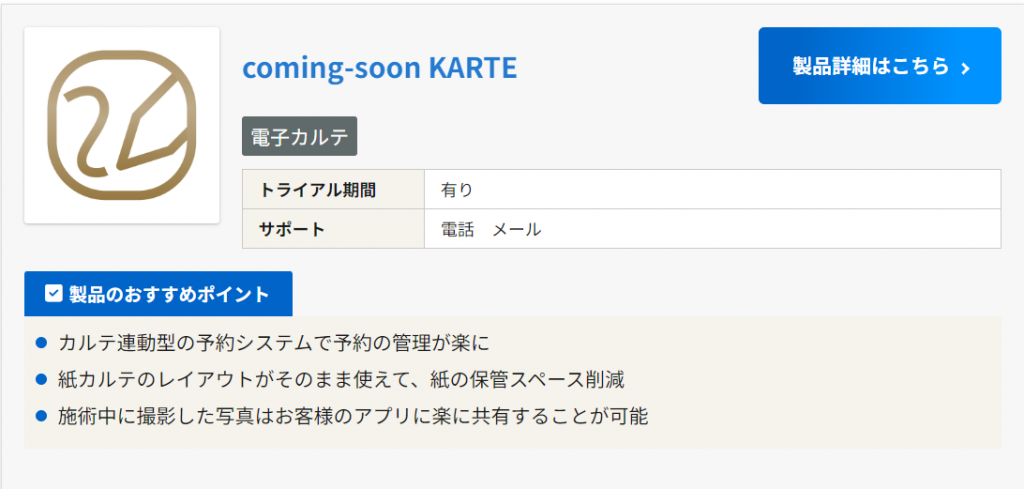
Task: Select the 製品のおすすめポイント heading label
Action: click(169, 294)
